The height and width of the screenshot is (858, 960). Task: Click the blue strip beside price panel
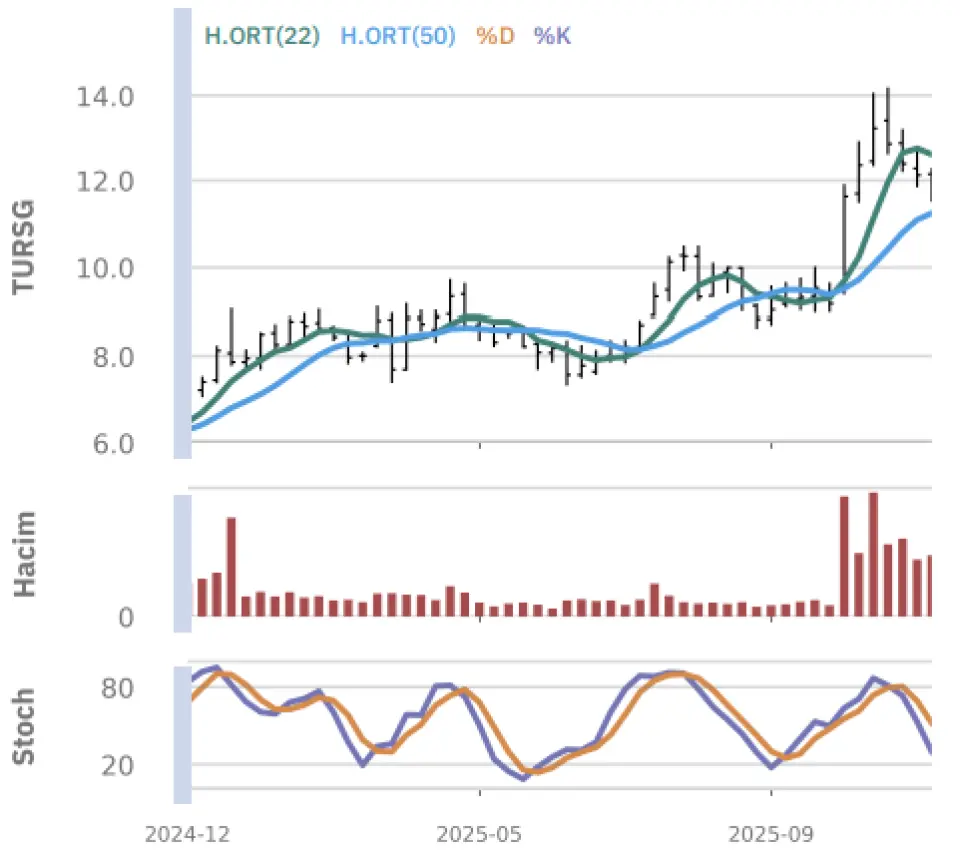[x=182, y=234]
